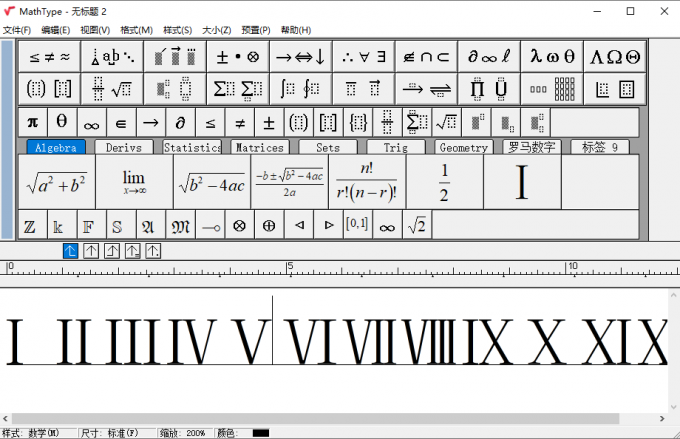
Task: Insert combination n!/r!(n−r)! expression
Action: [x=367, y=182]
